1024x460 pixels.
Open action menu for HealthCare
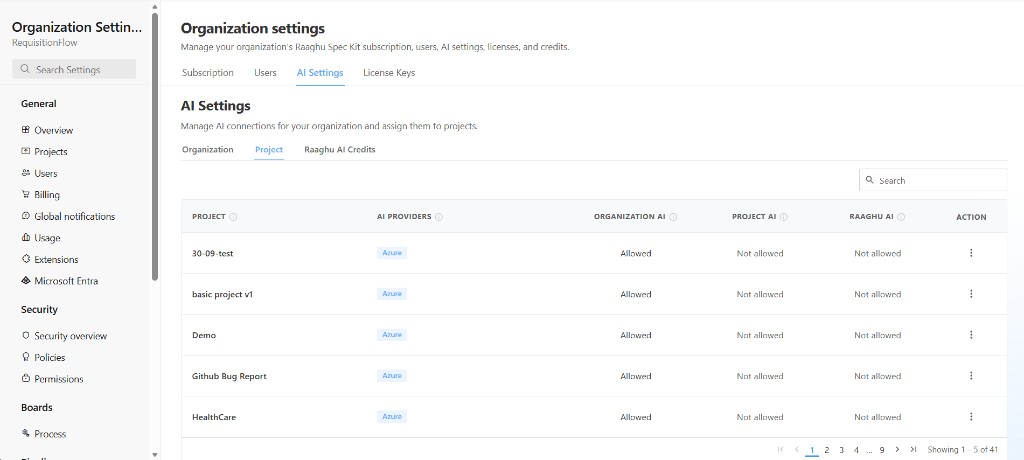[971, 416]
